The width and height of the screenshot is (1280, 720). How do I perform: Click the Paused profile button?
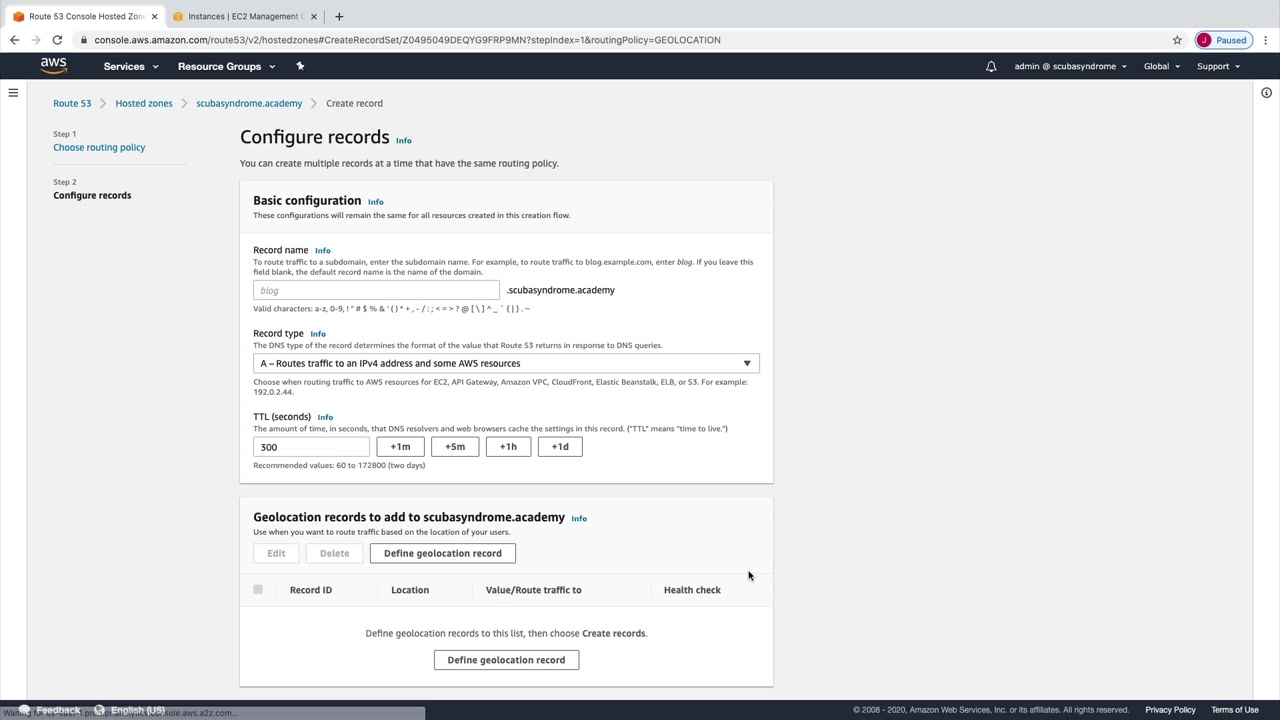click(x=1223, y=40)
